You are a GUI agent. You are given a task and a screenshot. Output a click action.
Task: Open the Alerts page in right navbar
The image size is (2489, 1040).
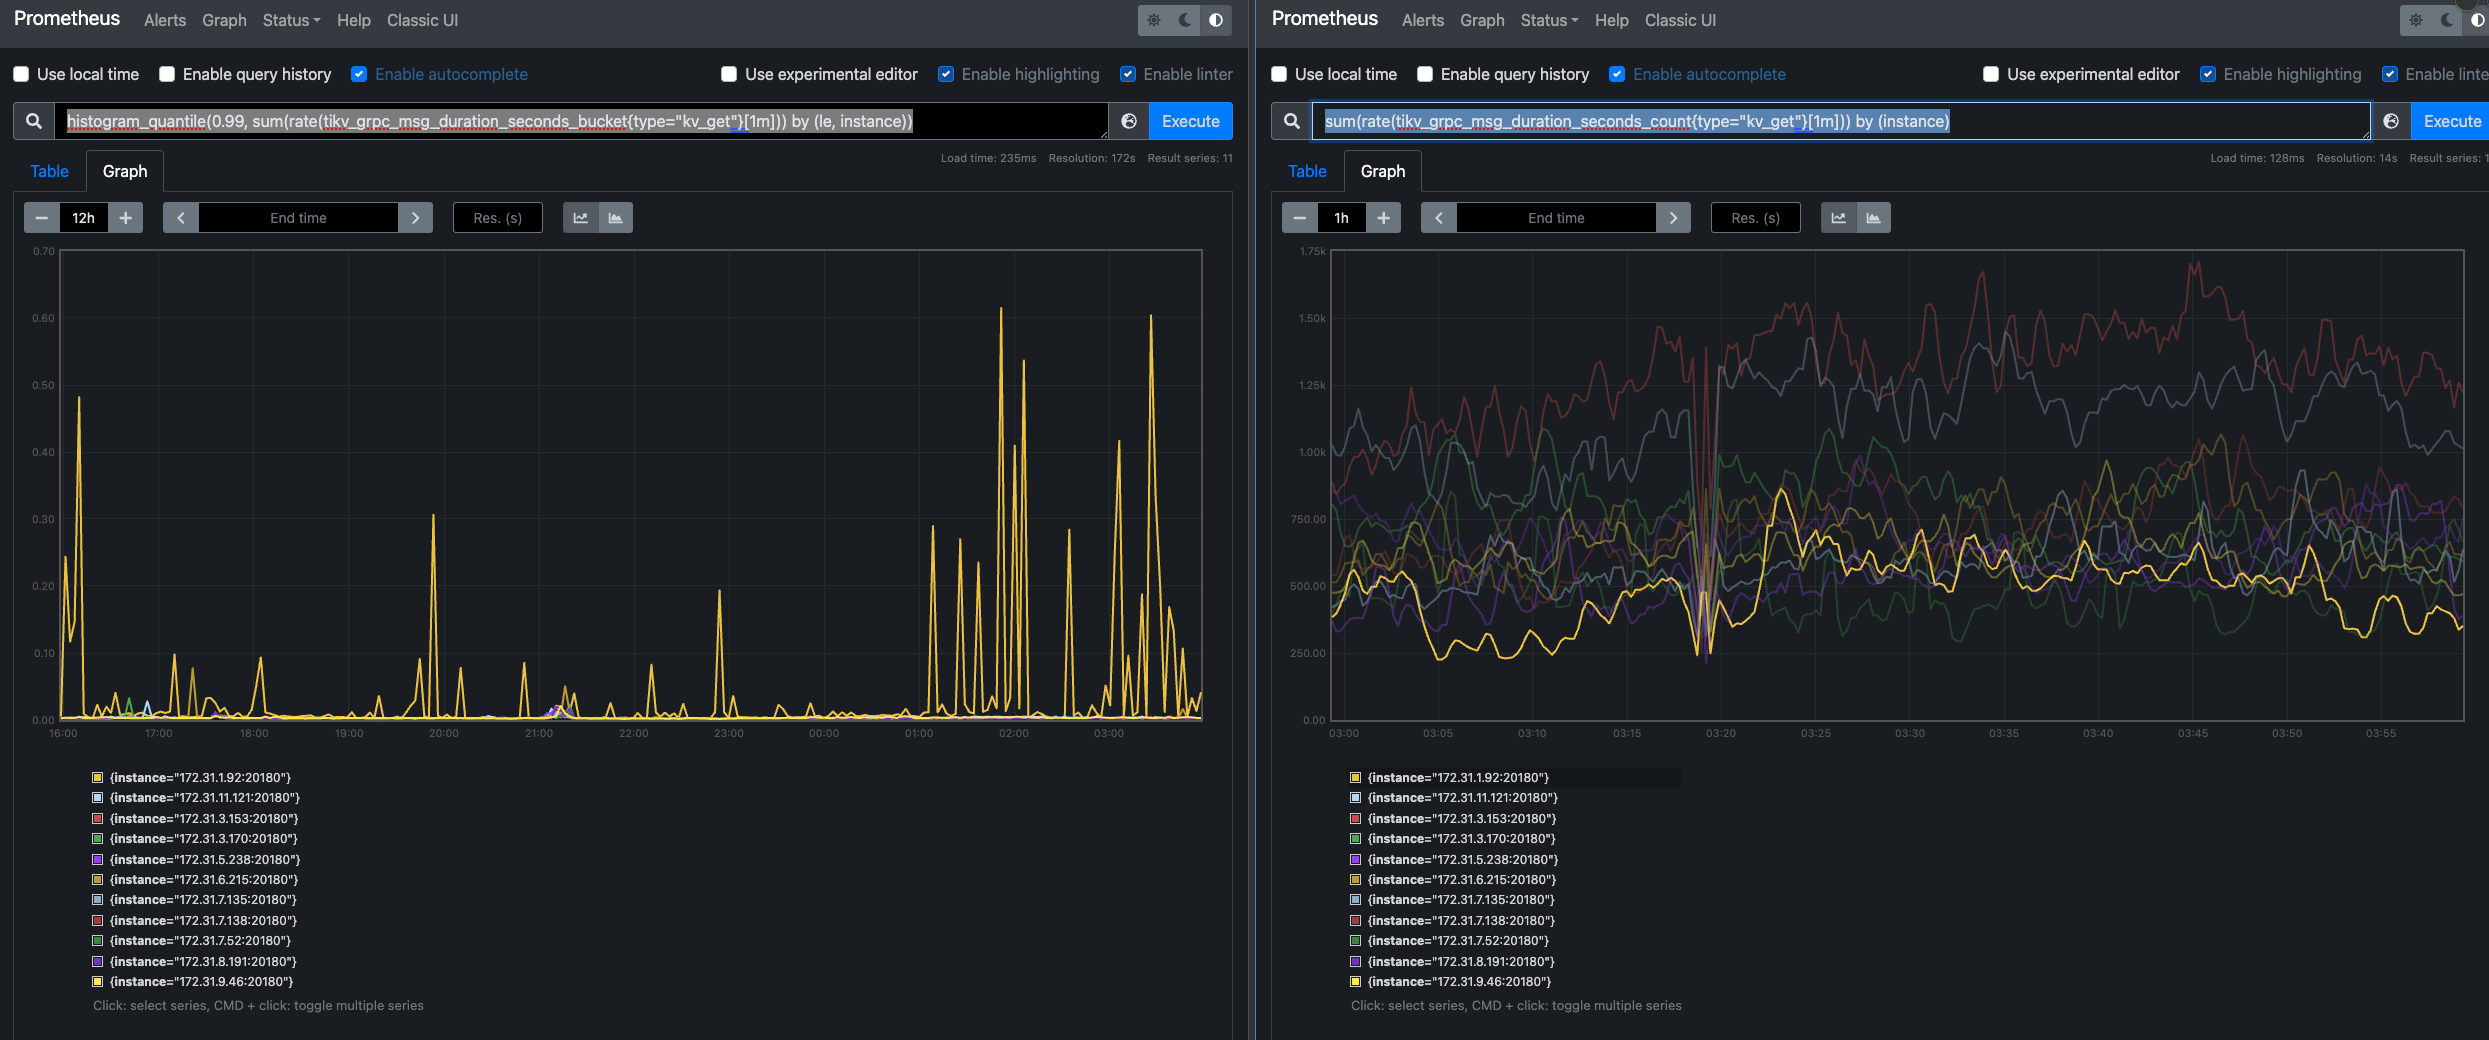1422,20
